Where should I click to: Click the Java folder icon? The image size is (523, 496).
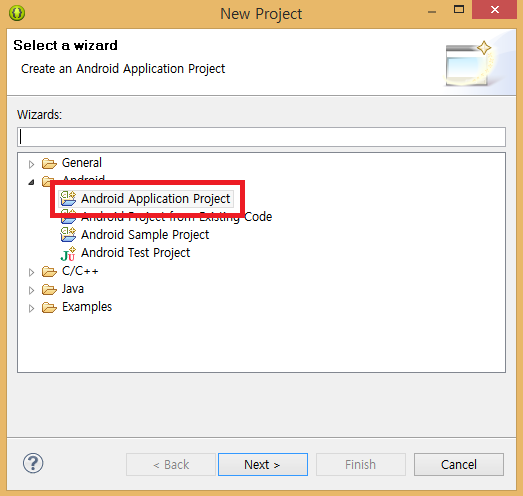[x=49, y=290]
